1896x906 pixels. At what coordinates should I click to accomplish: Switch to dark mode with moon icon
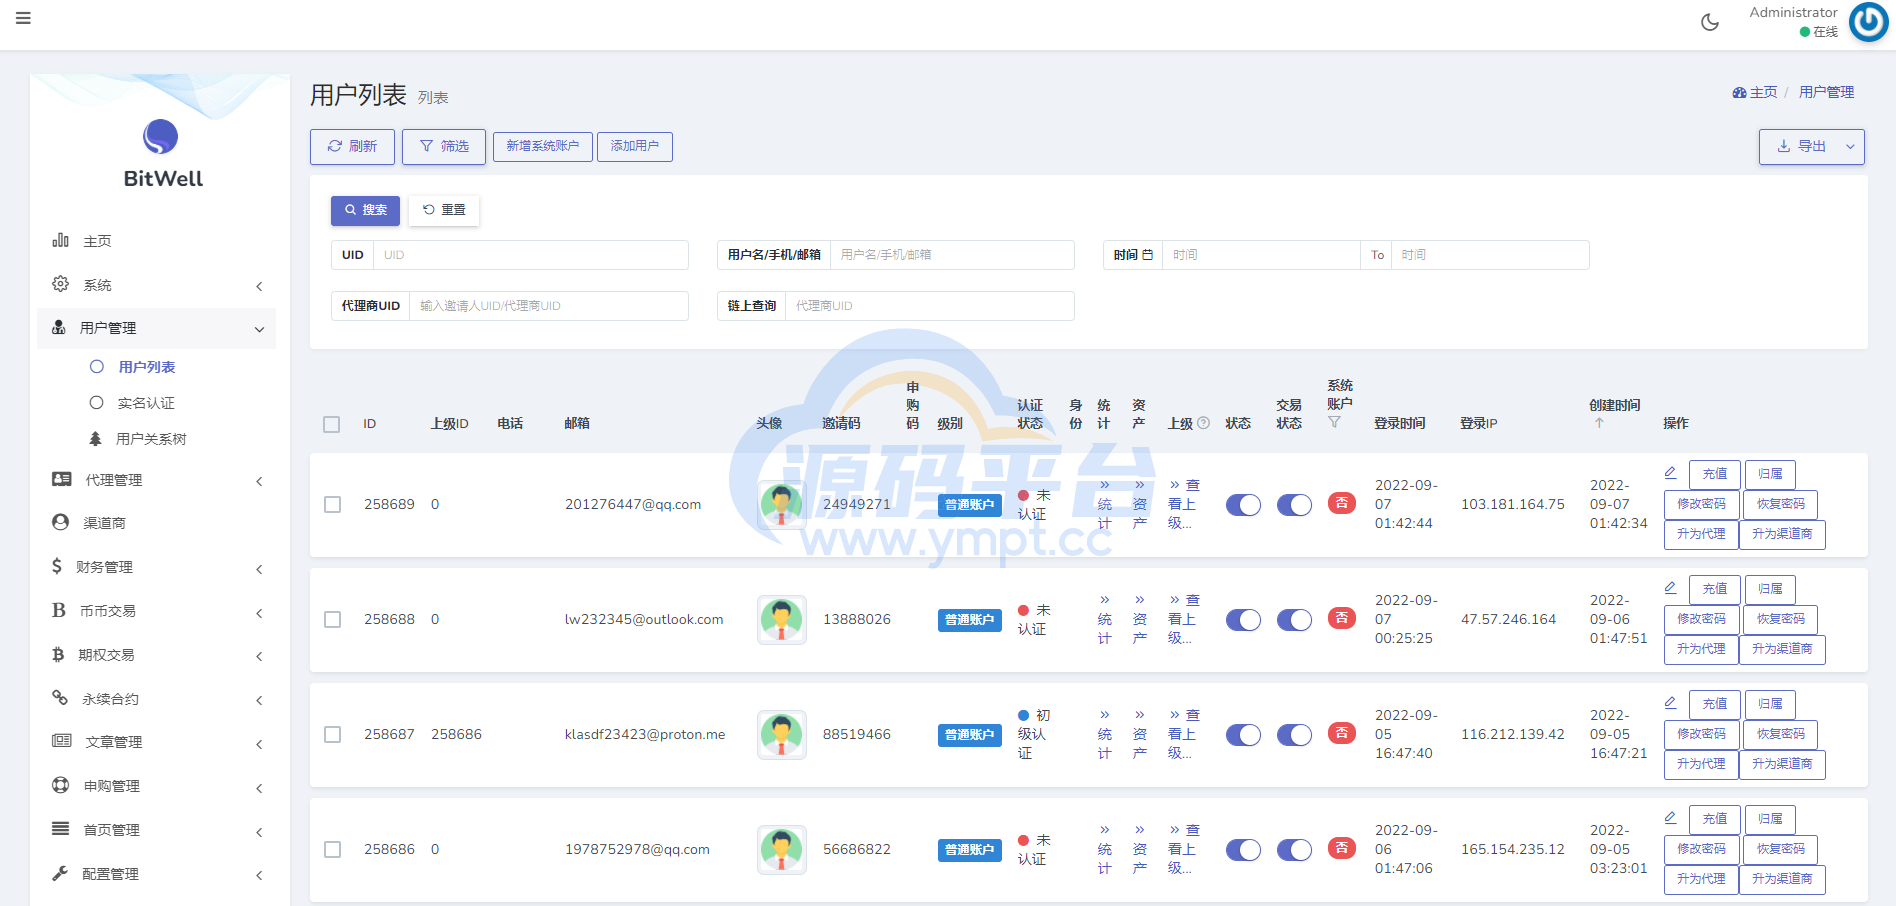(1710, 22)
